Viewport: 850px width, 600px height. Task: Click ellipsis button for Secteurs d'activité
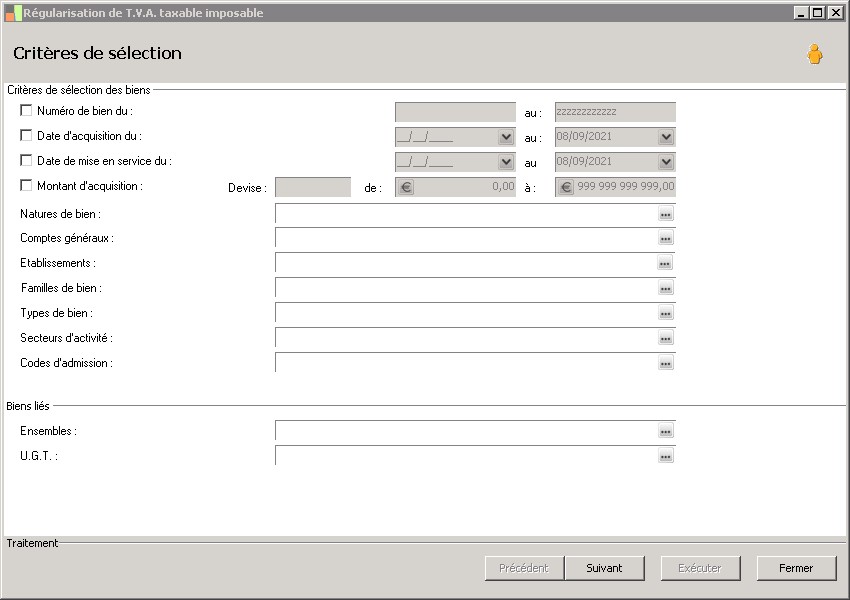tap(666, 339)
